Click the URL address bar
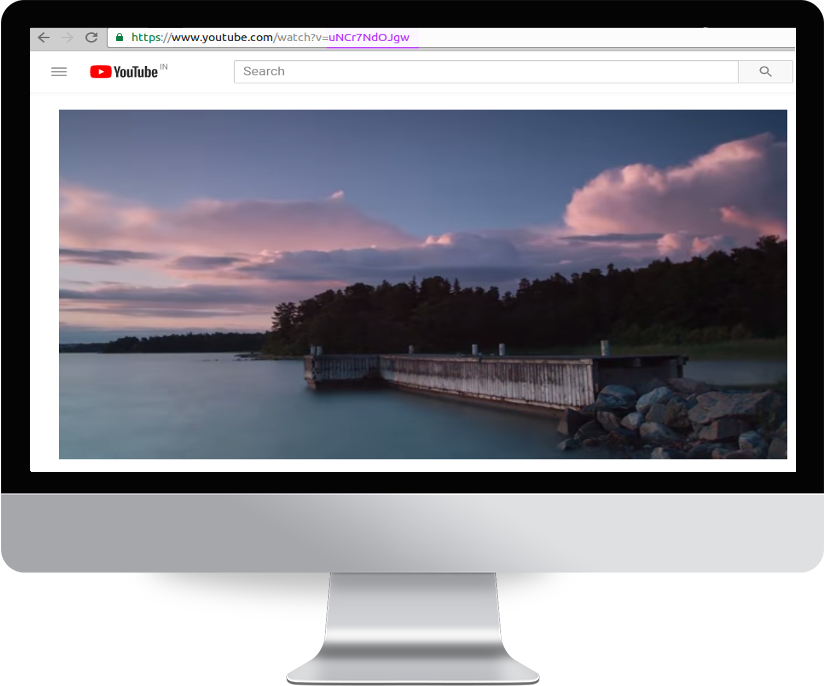Screen dimensions: 824x686 [x=451, y=37]
